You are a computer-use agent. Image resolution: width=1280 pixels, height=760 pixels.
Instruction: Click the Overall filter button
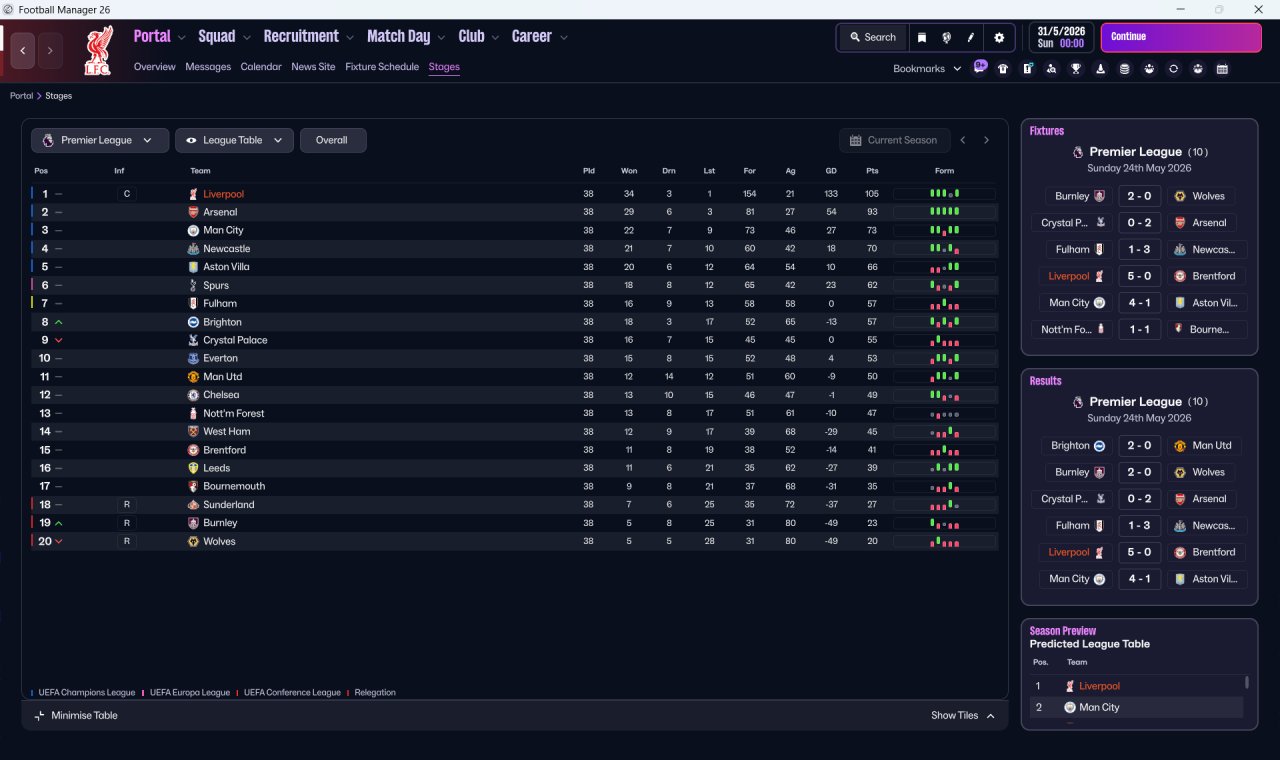point(333,140)
